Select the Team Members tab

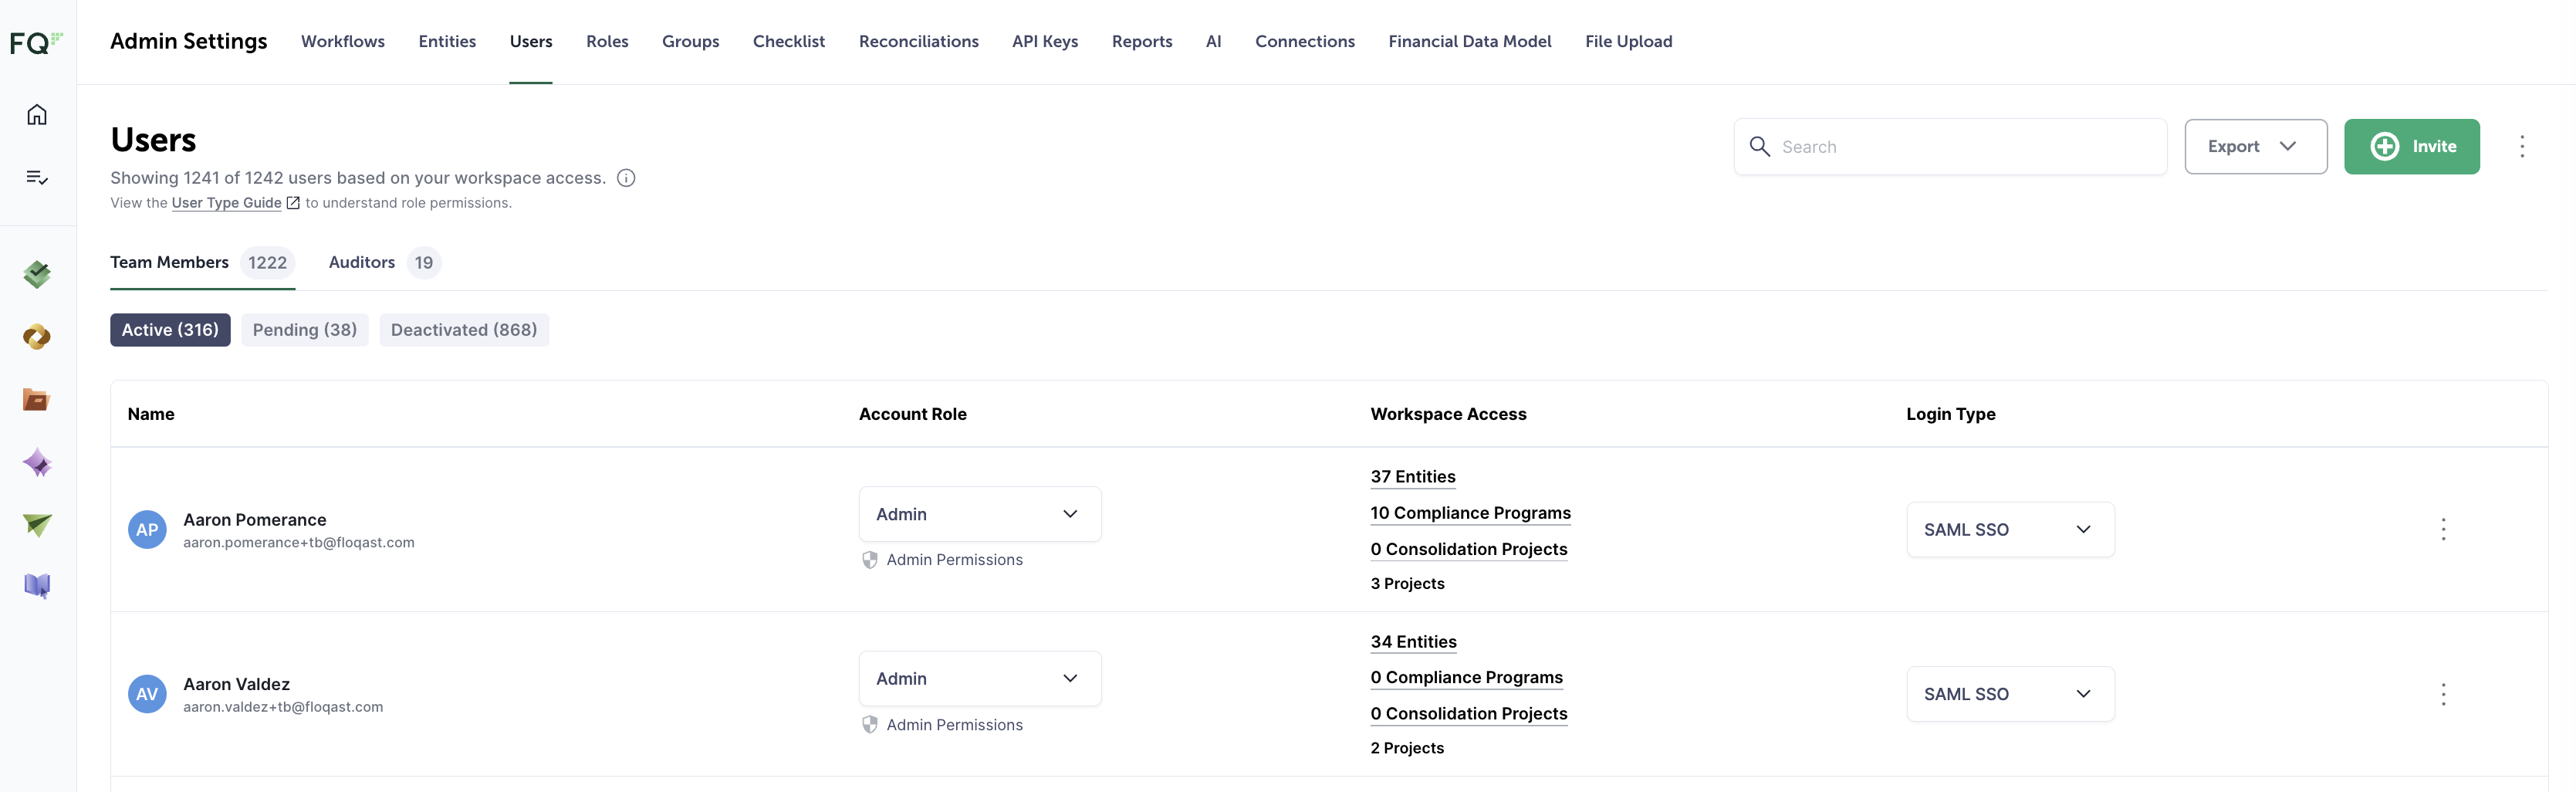pos(202,263)
